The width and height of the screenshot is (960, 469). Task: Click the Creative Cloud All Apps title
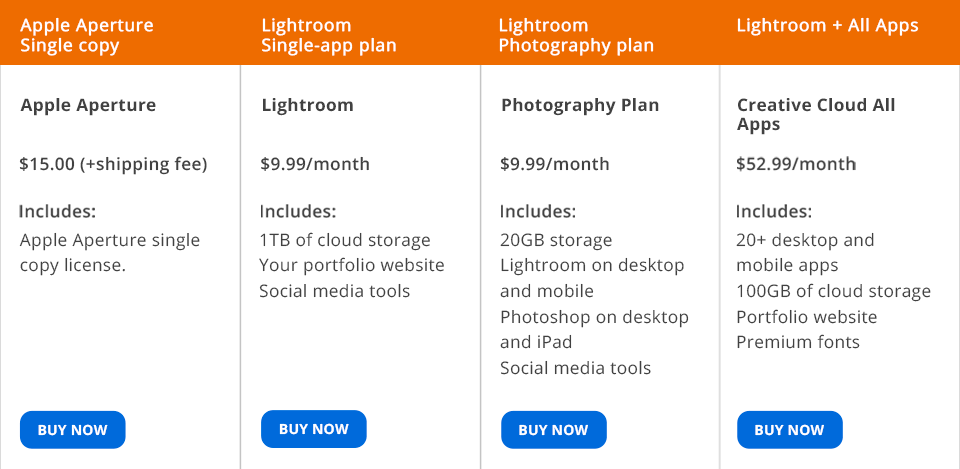coord(816,115)
